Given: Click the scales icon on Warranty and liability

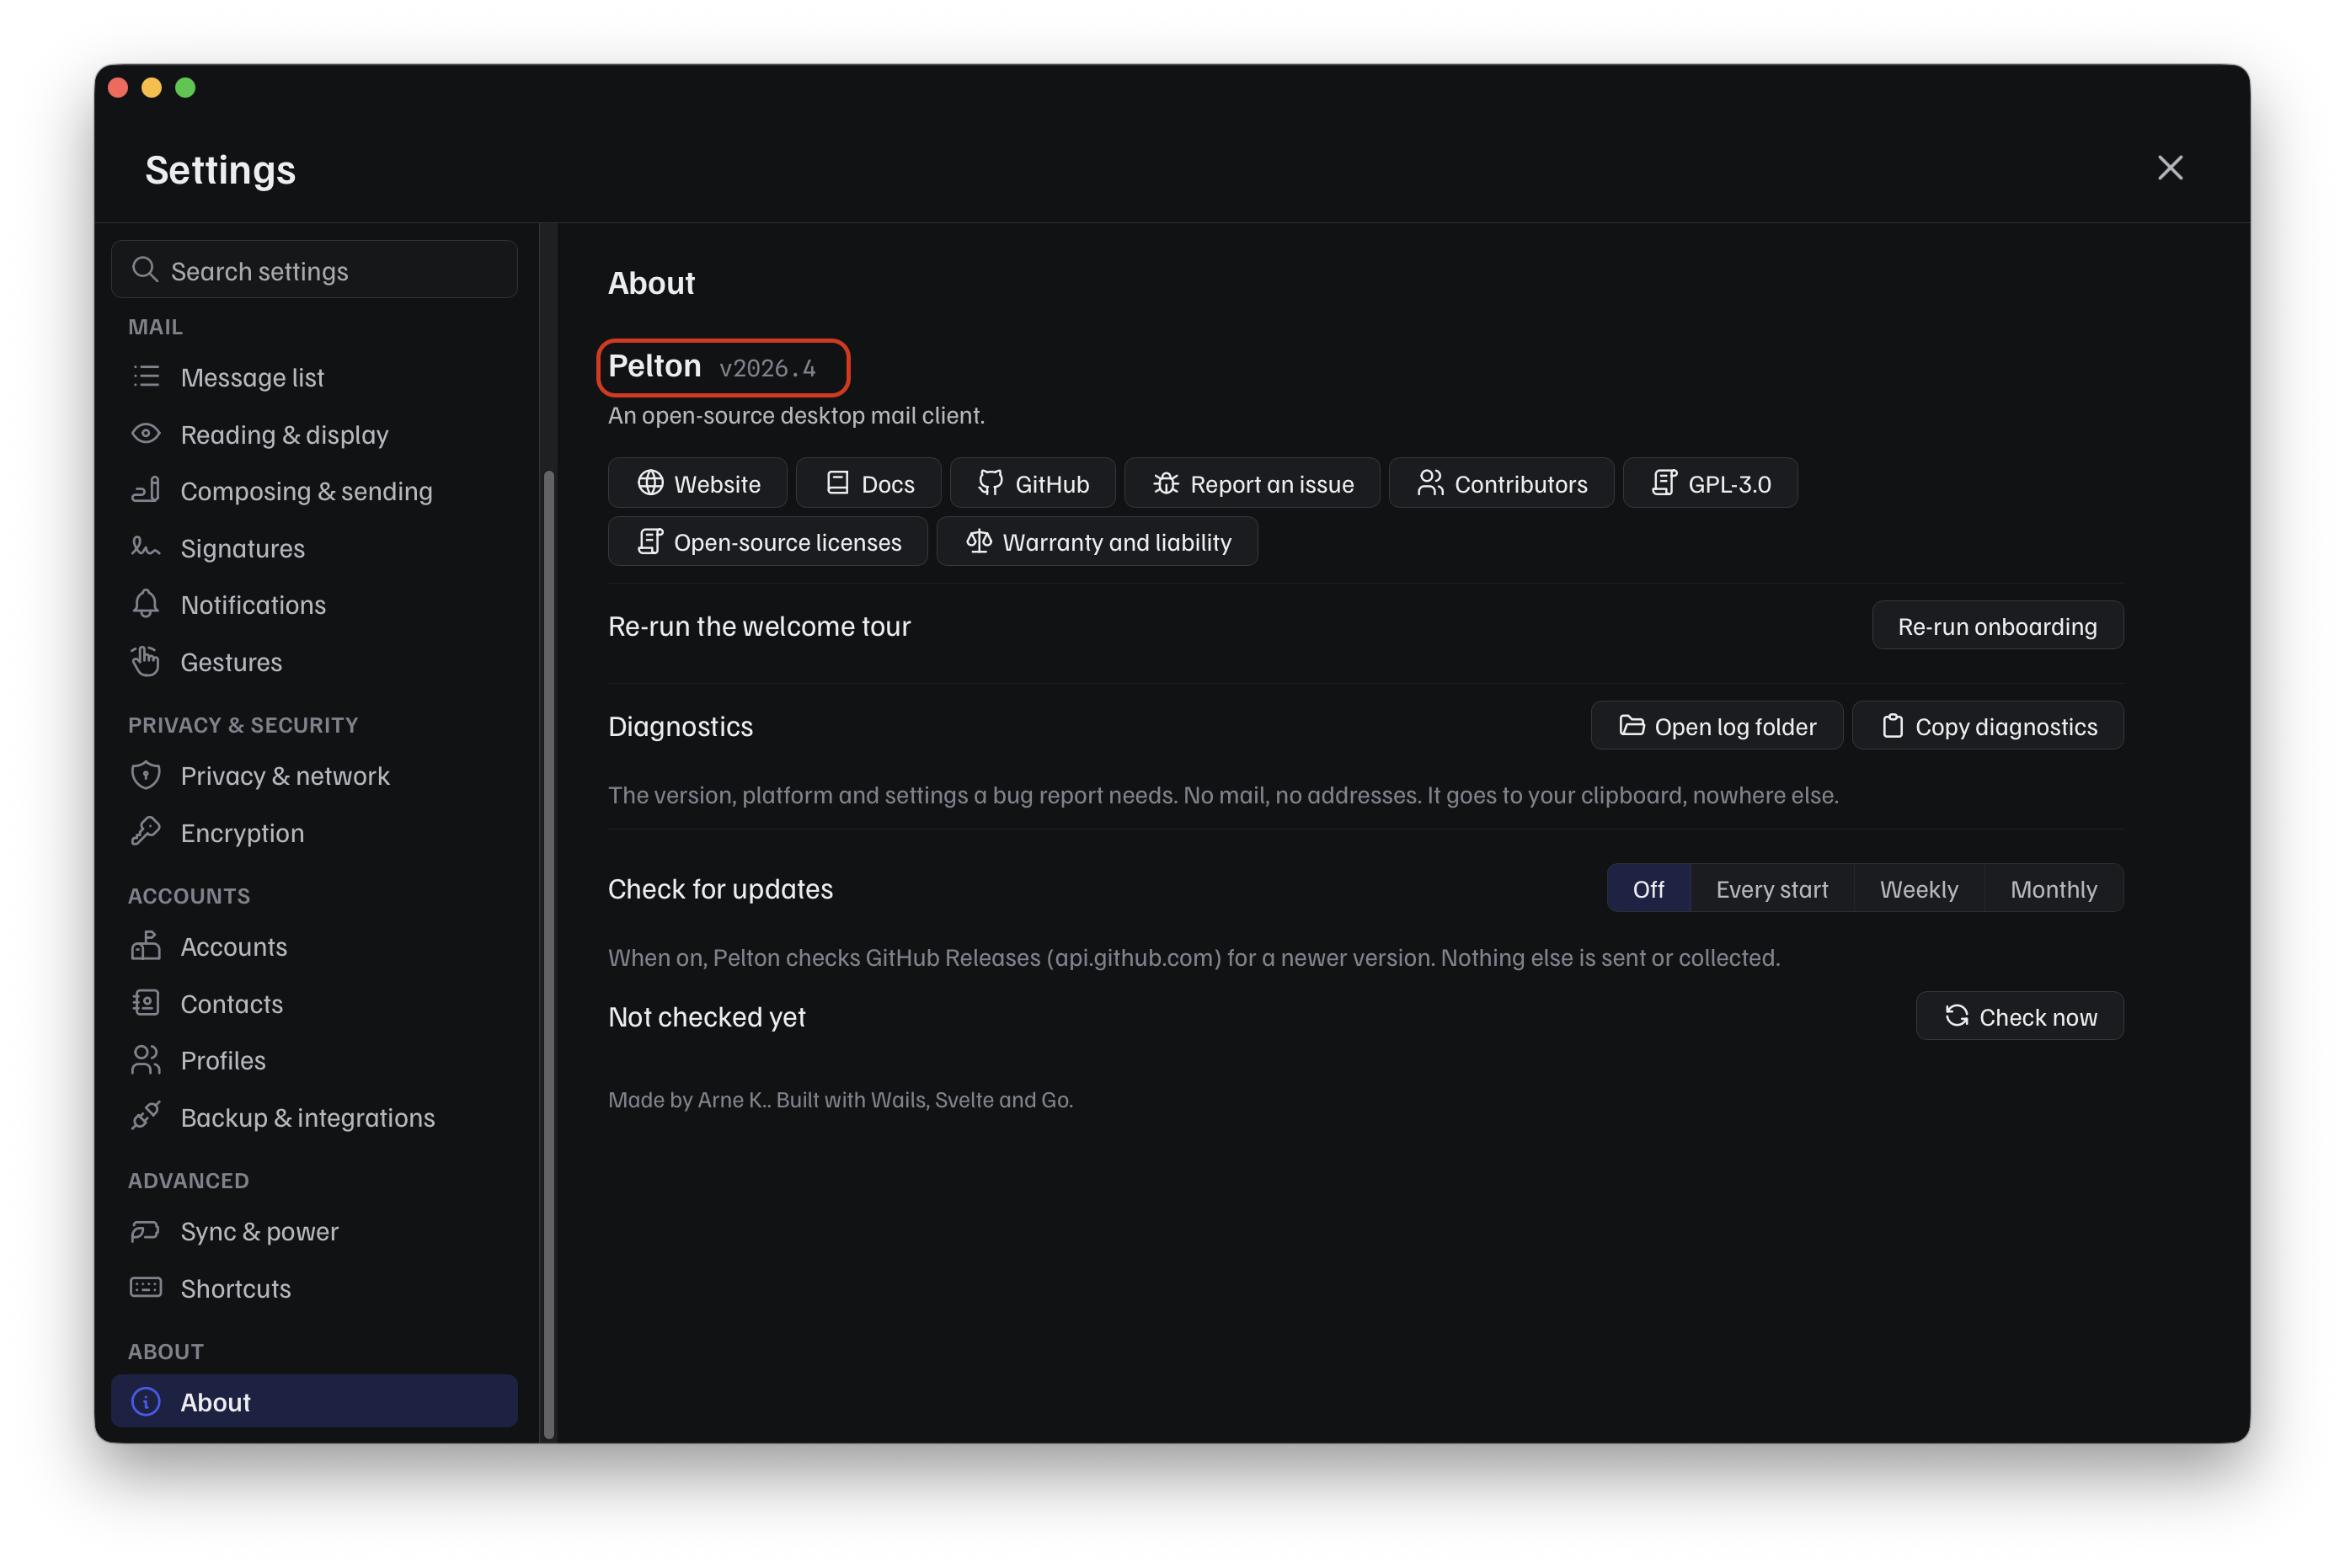Looking at the screenshot, I should tap(979, 542).
